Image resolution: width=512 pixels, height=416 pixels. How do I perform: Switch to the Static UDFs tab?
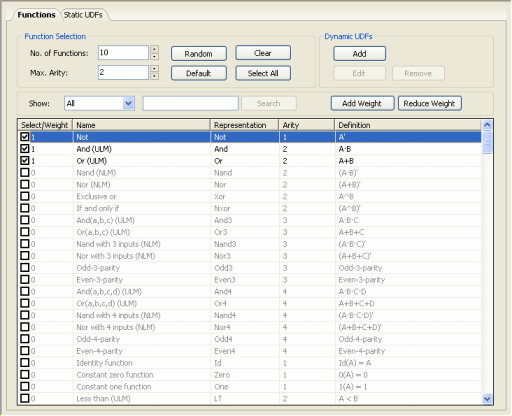83,15
